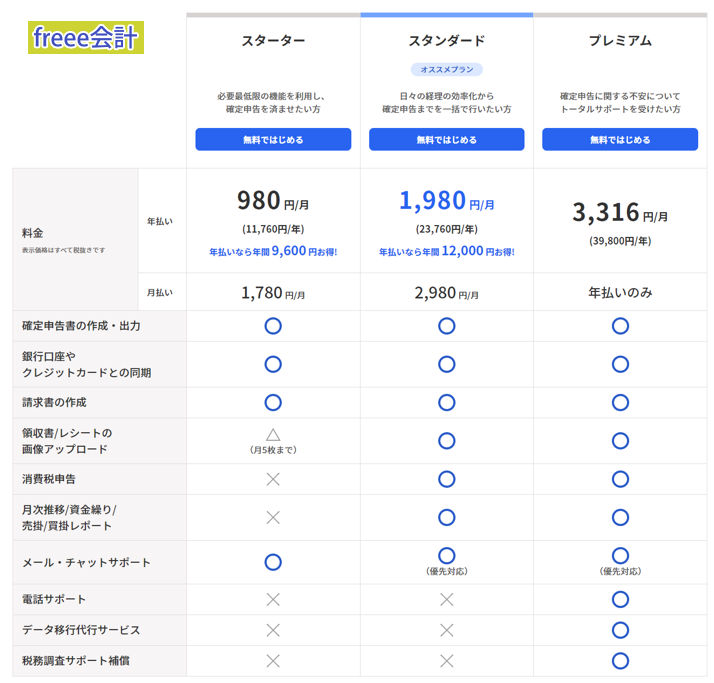Click the 2,980円/月 monthly price
714x683 pixels.
[x=447, y=293]
